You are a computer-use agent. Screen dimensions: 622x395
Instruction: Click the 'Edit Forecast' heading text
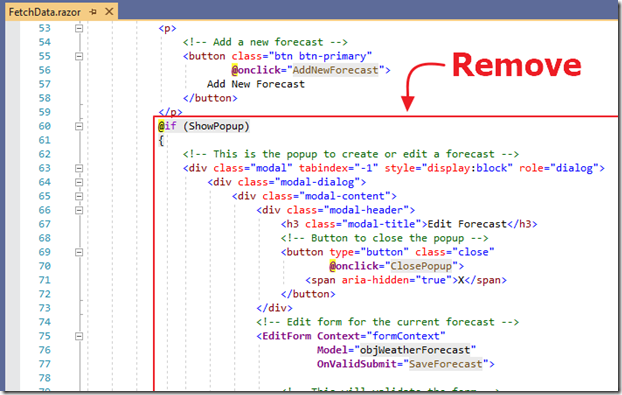coord(467,224)
